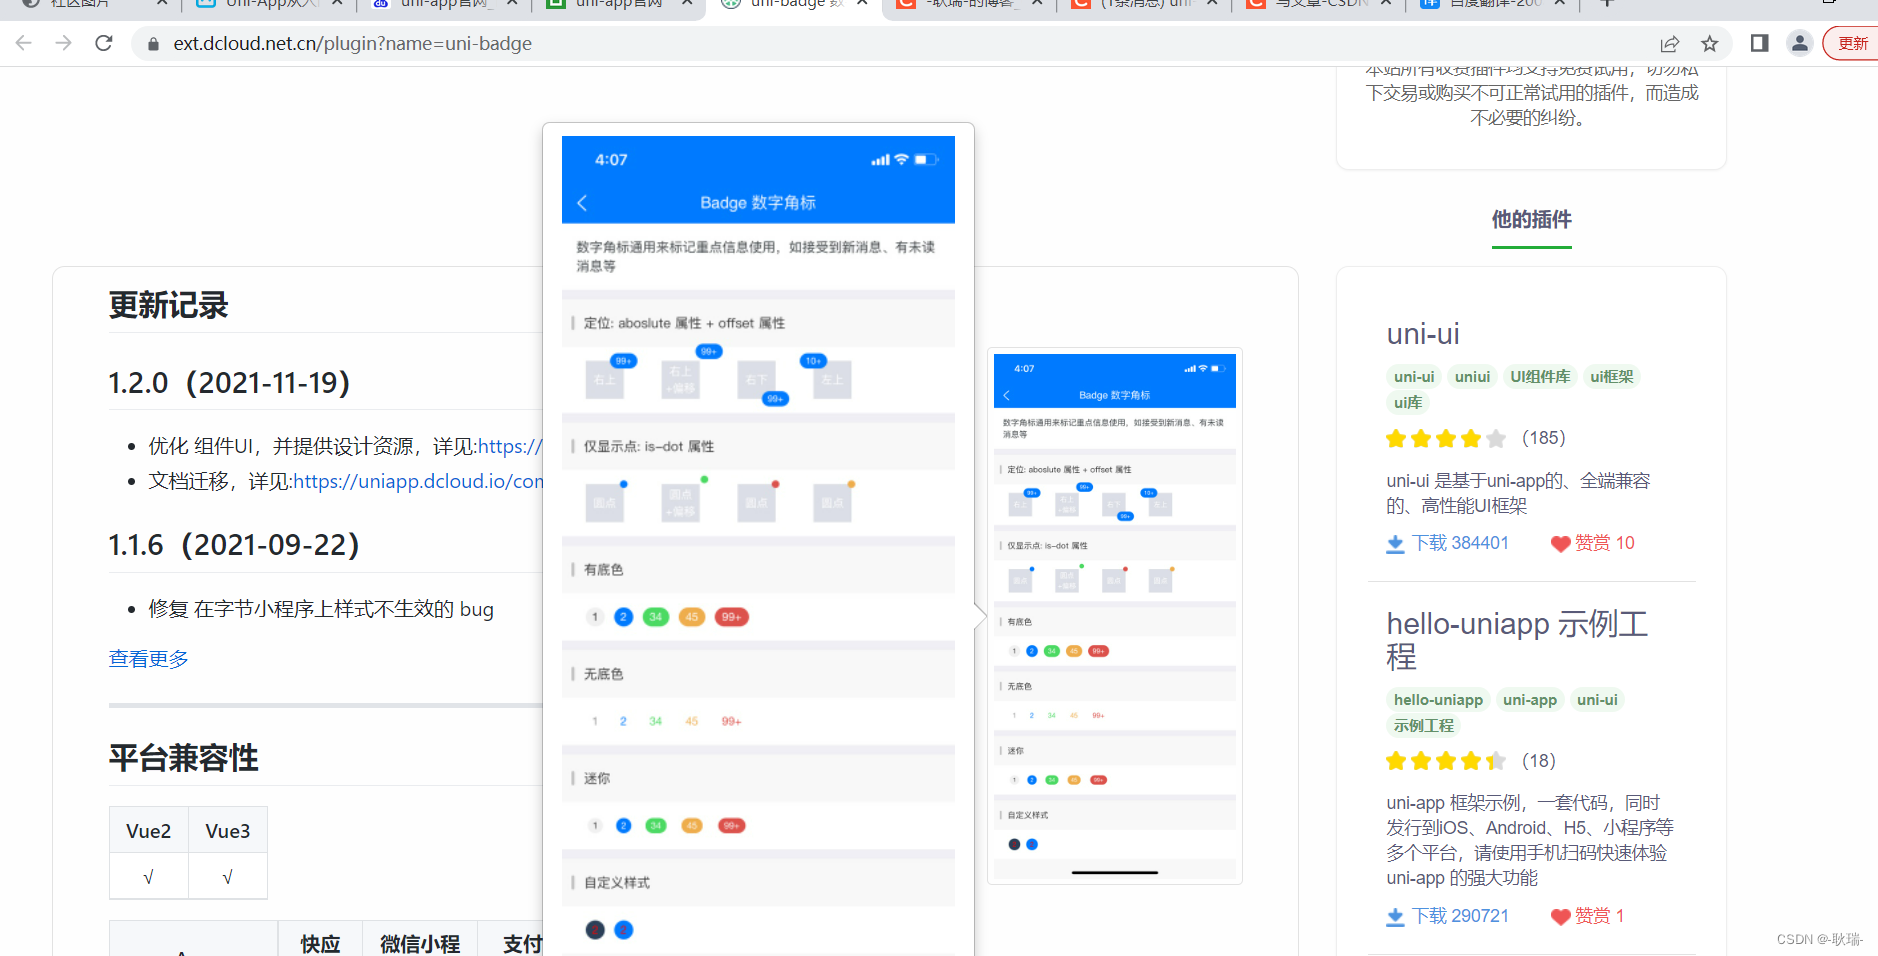The height and width of the screenshot is (956, 1878).
Task: Click the 1.1.6 (2021-09-22) version heading
Action: tap(234, 545)
